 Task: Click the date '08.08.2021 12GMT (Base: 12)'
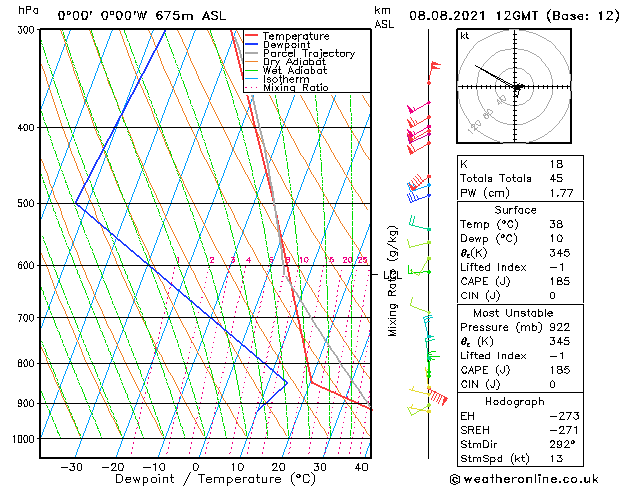[514, 16]
